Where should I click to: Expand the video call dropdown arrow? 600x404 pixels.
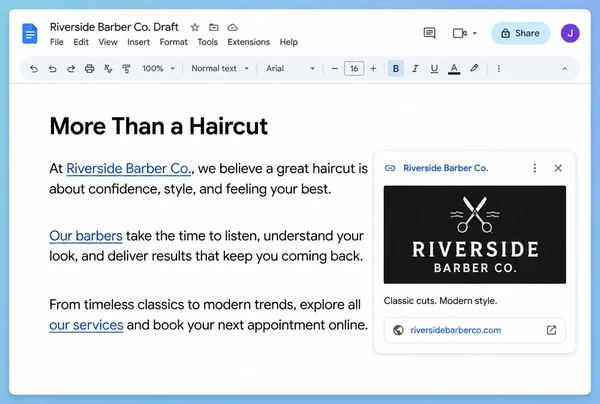point(474,33)
